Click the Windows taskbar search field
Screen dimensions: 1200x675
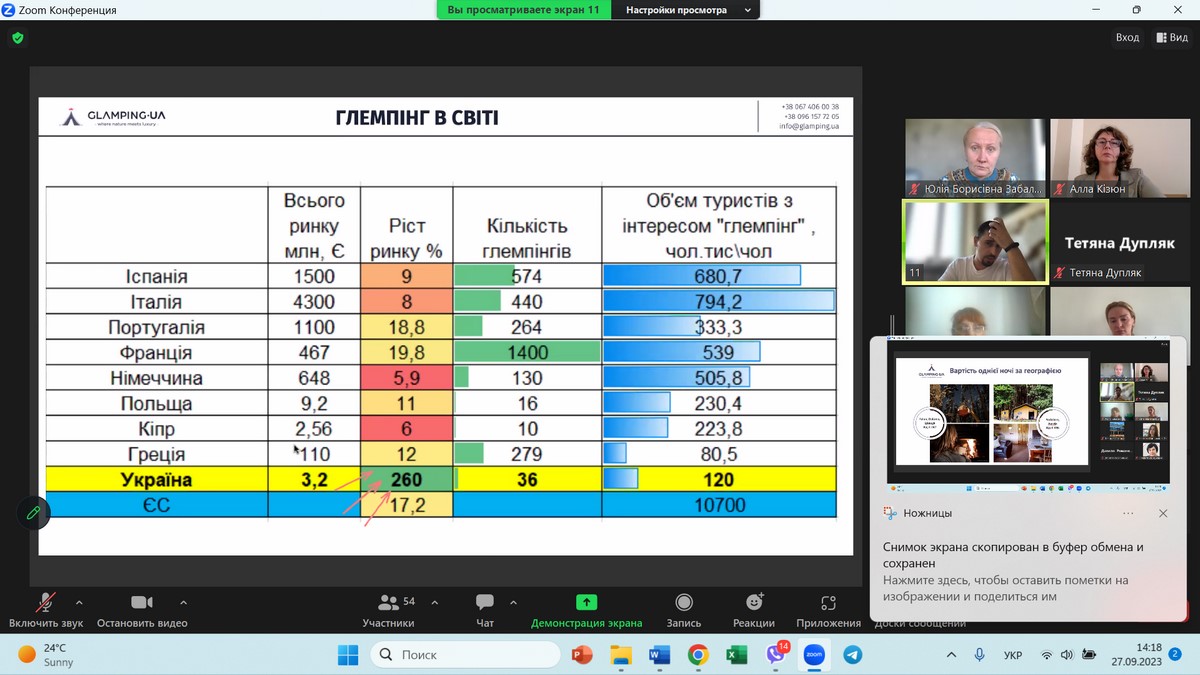pyautogui.click(x=465, y=655)
